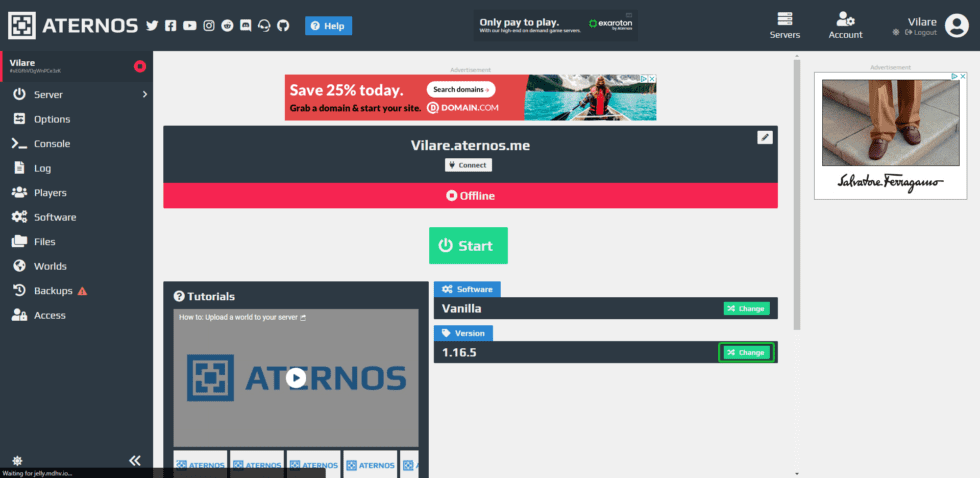Click Change button for Vanilla software
This screenshot has height=478, width=980.
pyautogui.click(x=746, y=309)
